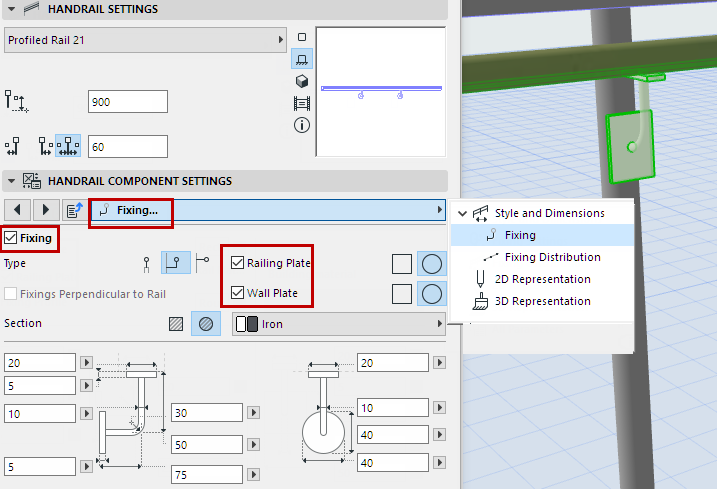Screen dimensions: 717x489
Task: Click the 2D Representation pen icon
Action: (x=480, y=279)
